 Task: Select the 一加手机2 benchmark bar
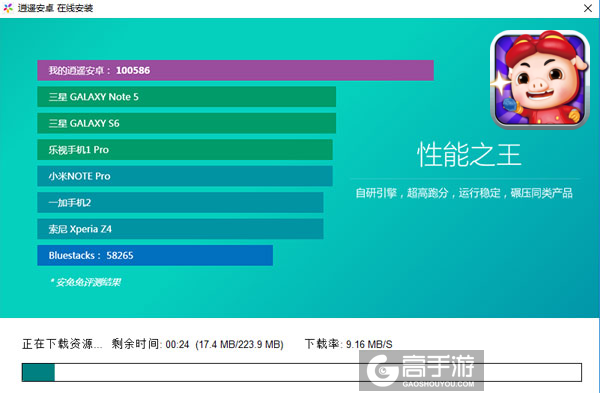(x=180, y=202)
